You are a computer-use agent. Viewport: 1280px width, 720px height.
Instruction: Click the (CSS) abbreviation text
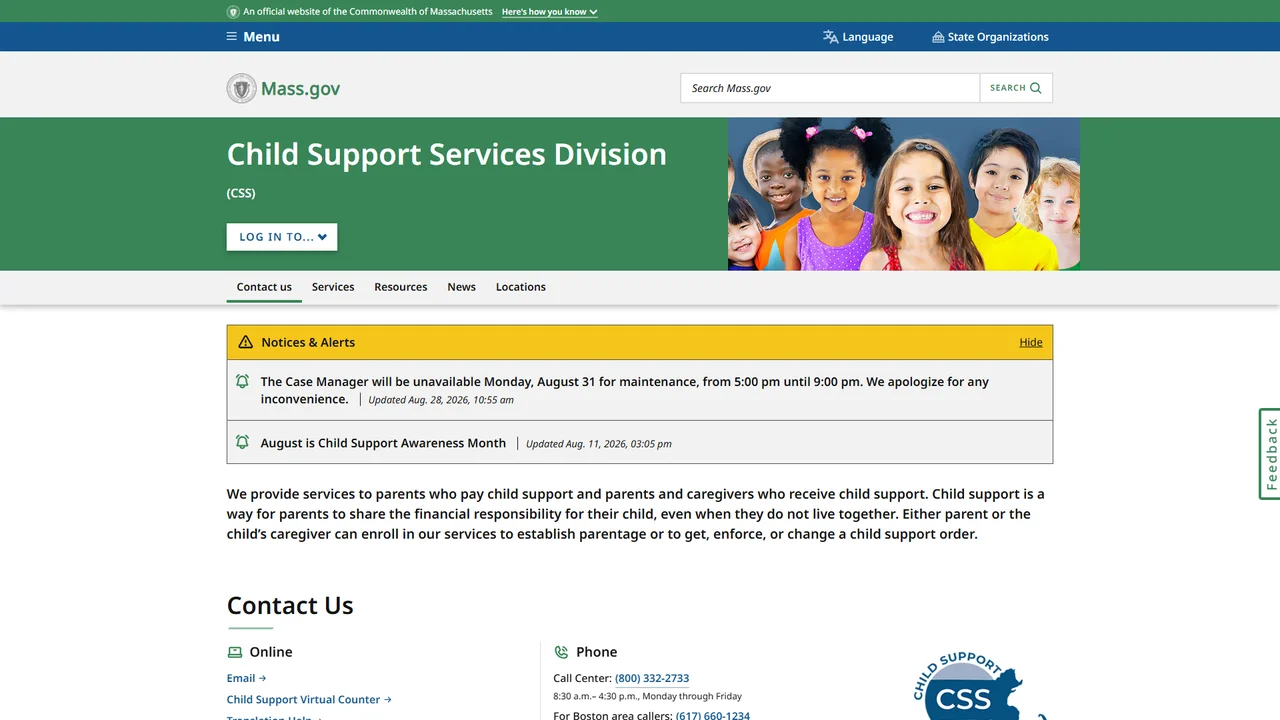point(241,193)
